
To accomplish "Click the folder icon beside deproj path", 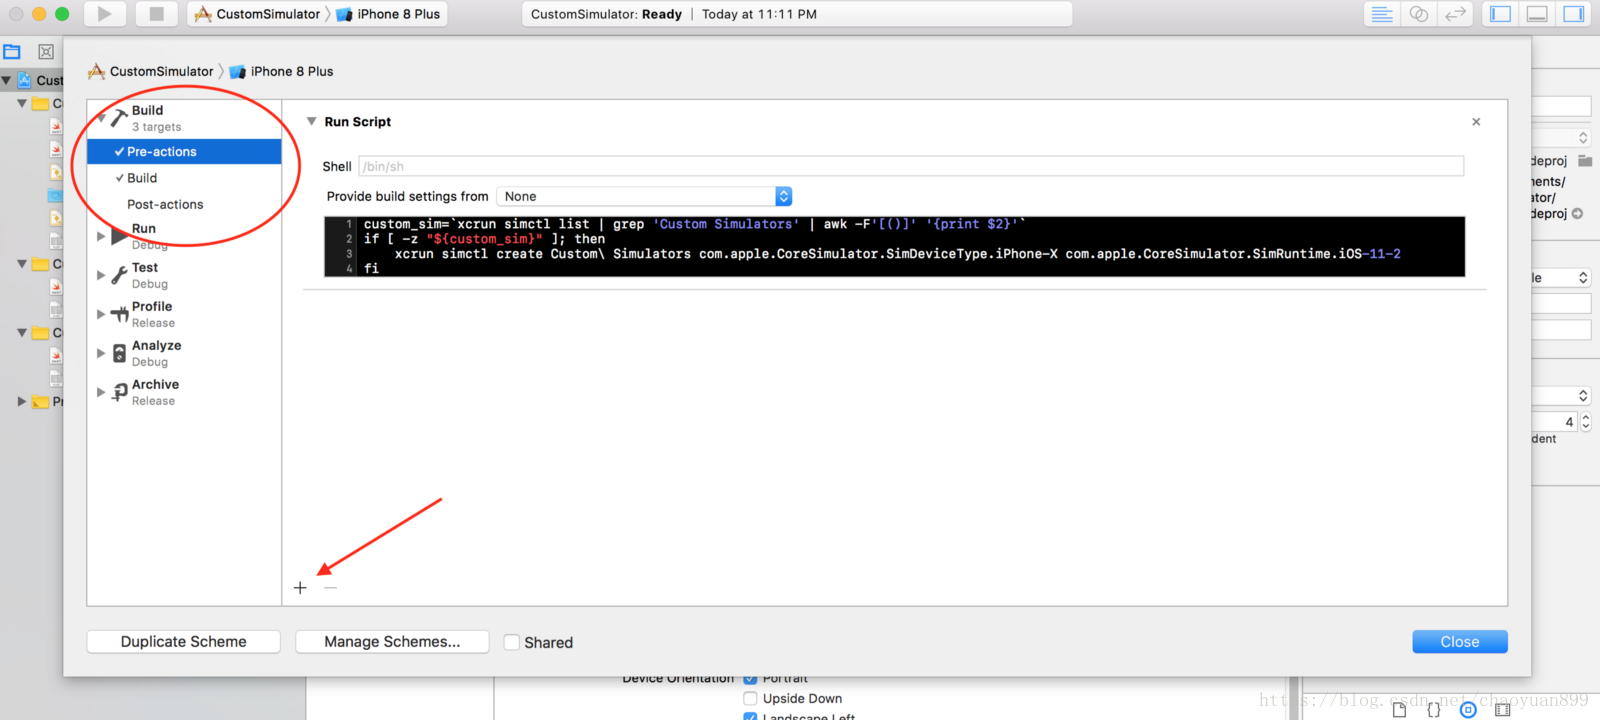I will click(x=1585, y=161).
